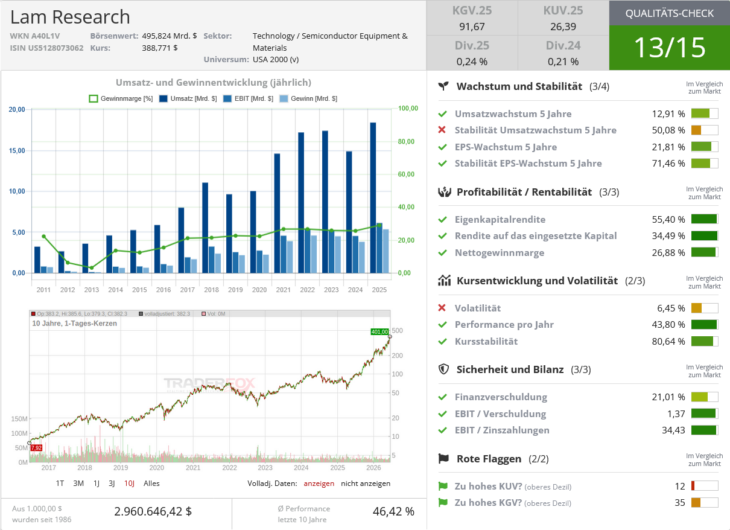Click the Finanzverschuldung label
Screen dimensions: 730x530
click(x=501, y=397)
